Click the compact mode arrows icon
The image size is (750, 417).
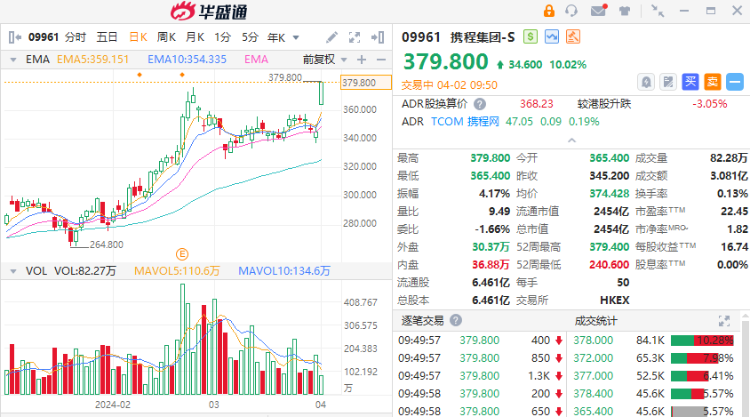(658, 11)
